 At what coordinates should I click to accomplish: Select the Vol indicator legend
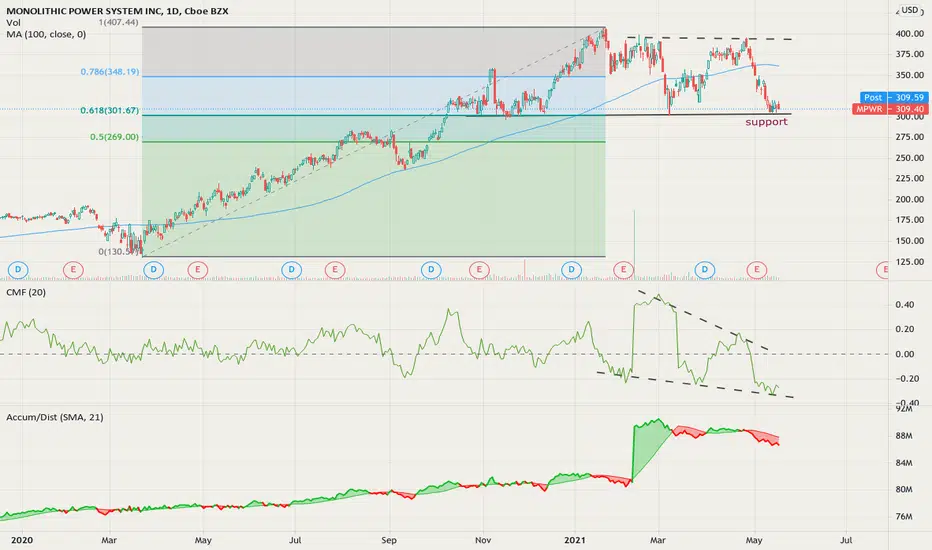pos(13,23)
